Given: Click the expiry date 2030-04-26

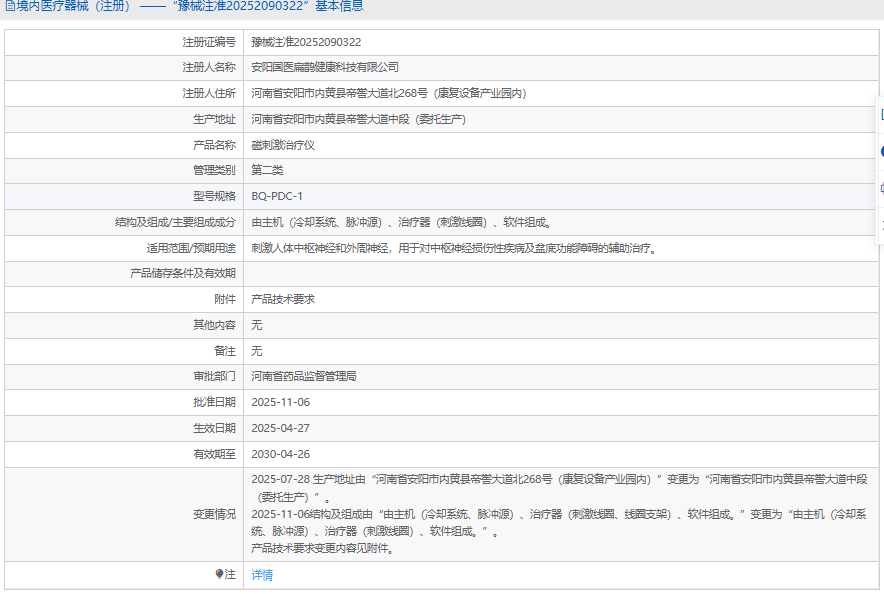Looking at the screenshot, I should [x=281, y=454].
